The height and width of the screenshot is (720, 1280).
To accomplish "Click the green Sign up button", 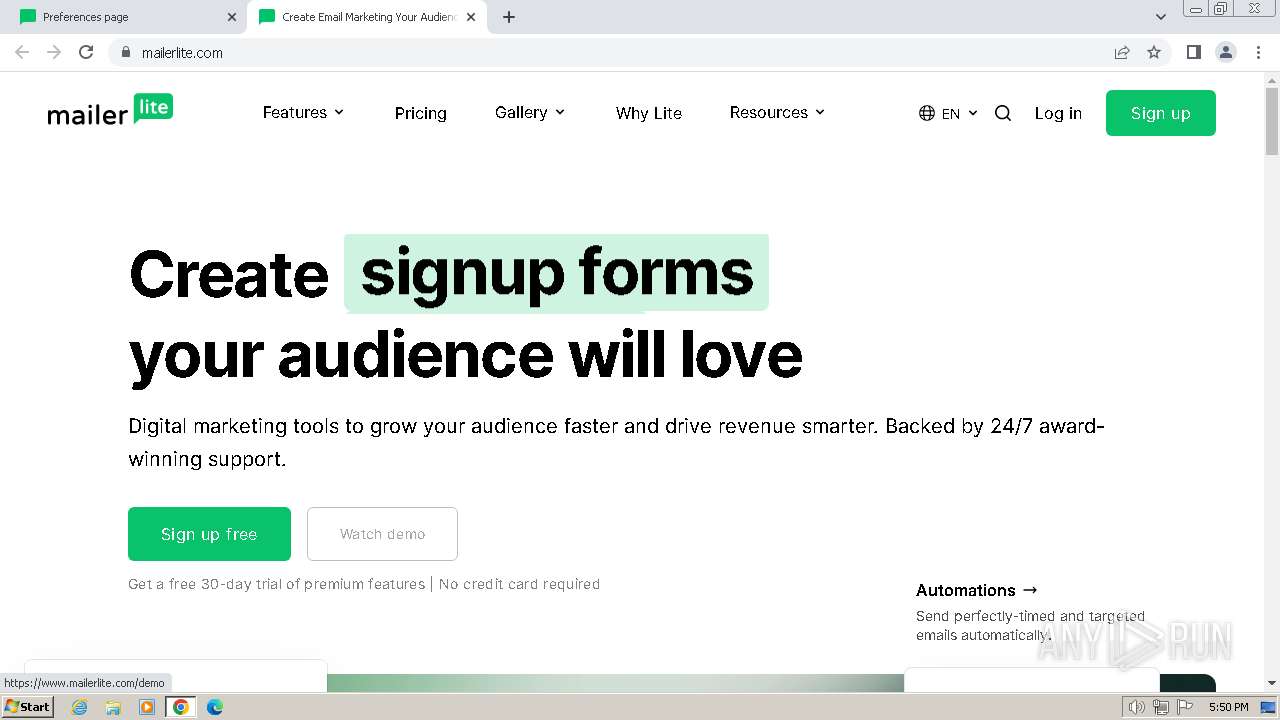I will (x=1161, y=113).
